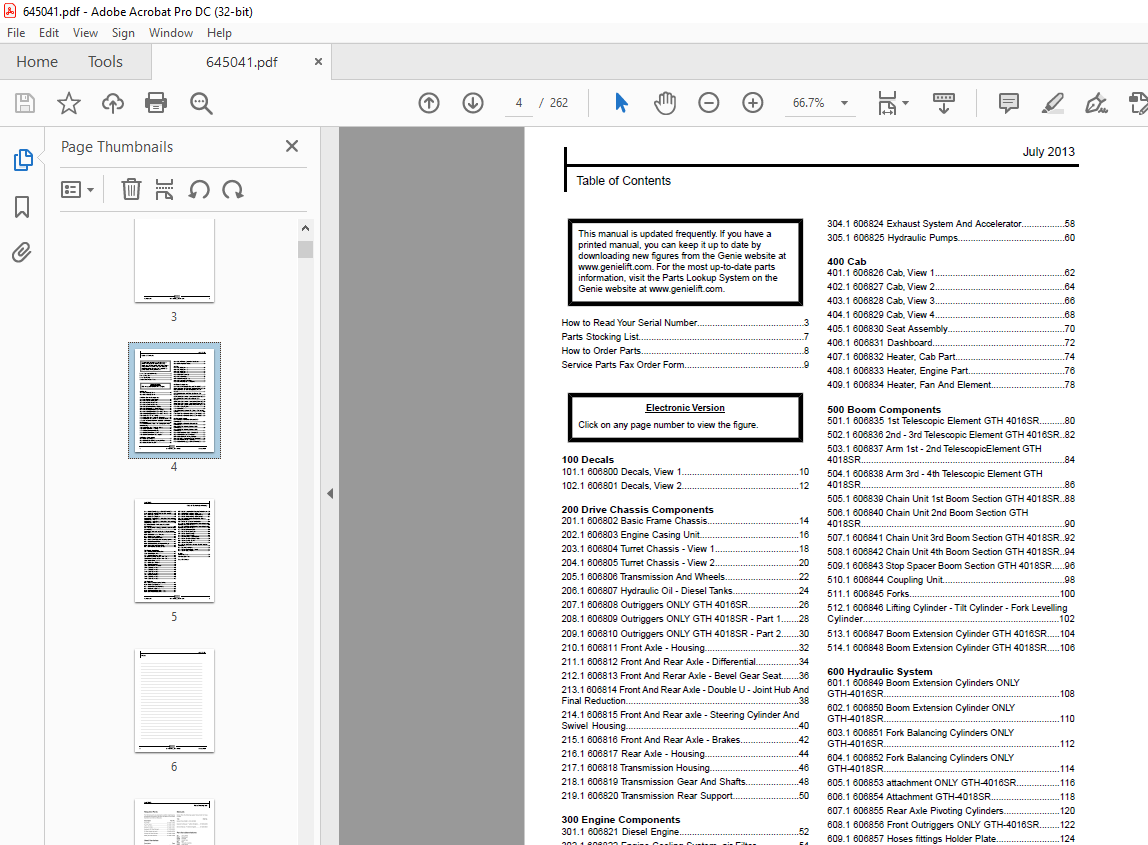The image size is (1148, 845).
Task: Select the page 3 thumbnail
Action: click(x=174, y=261)
